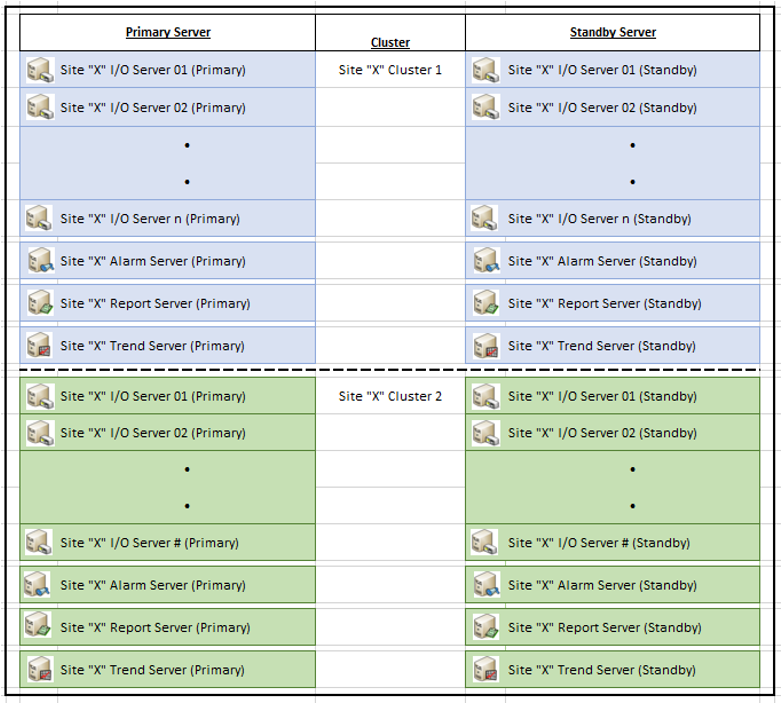Viewport: 781px width, 703px height.
Task: Click Cluster 2 Trend Server (Standby) text
Action: (x=602, y=670)
